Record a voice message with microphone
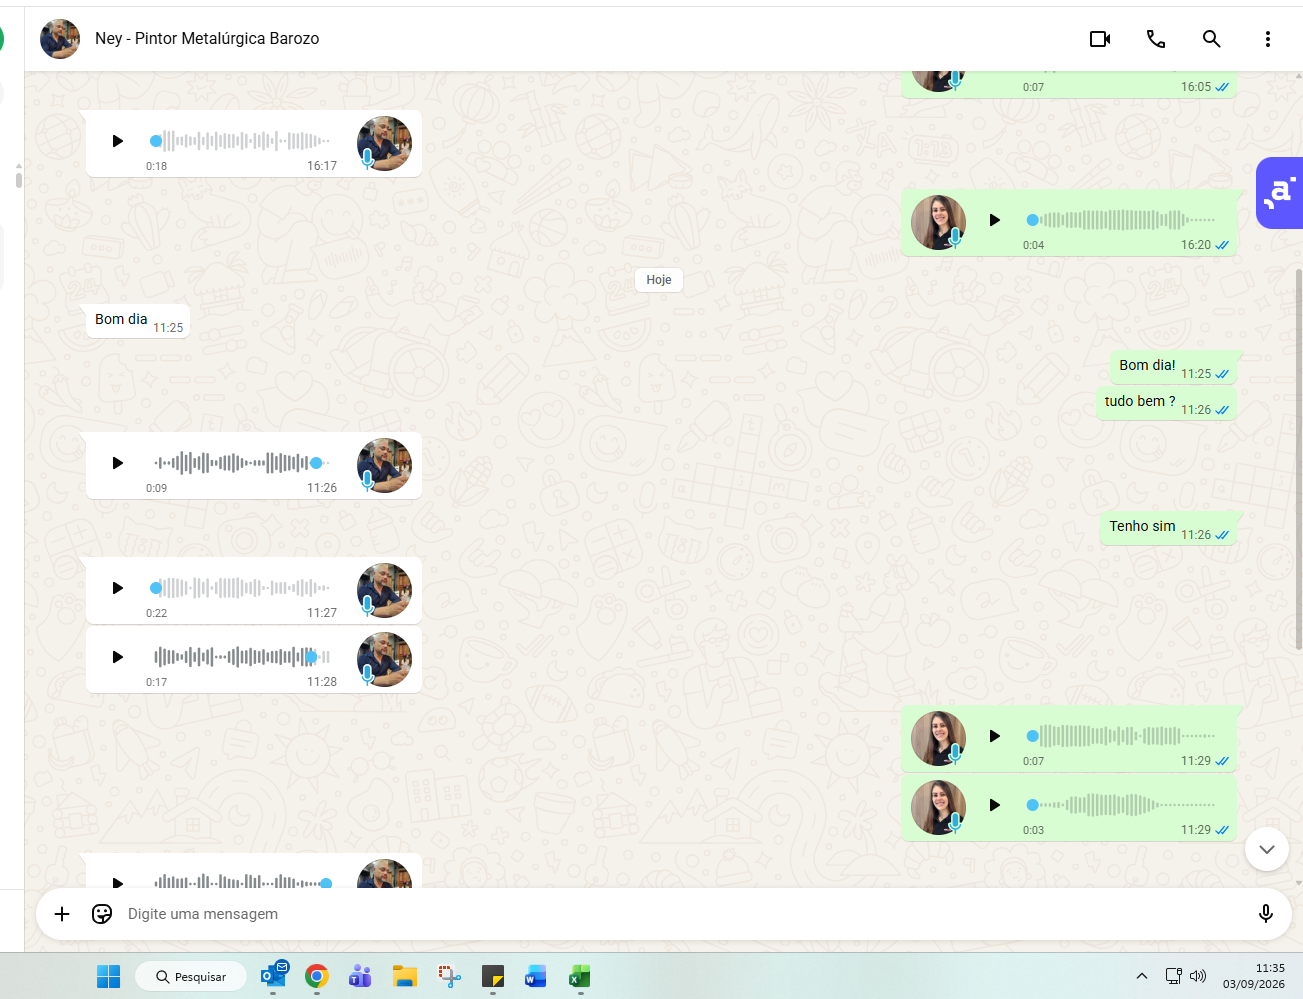Image resolution: width=1303 pixels, height=999 pixels. [1266, 914]
